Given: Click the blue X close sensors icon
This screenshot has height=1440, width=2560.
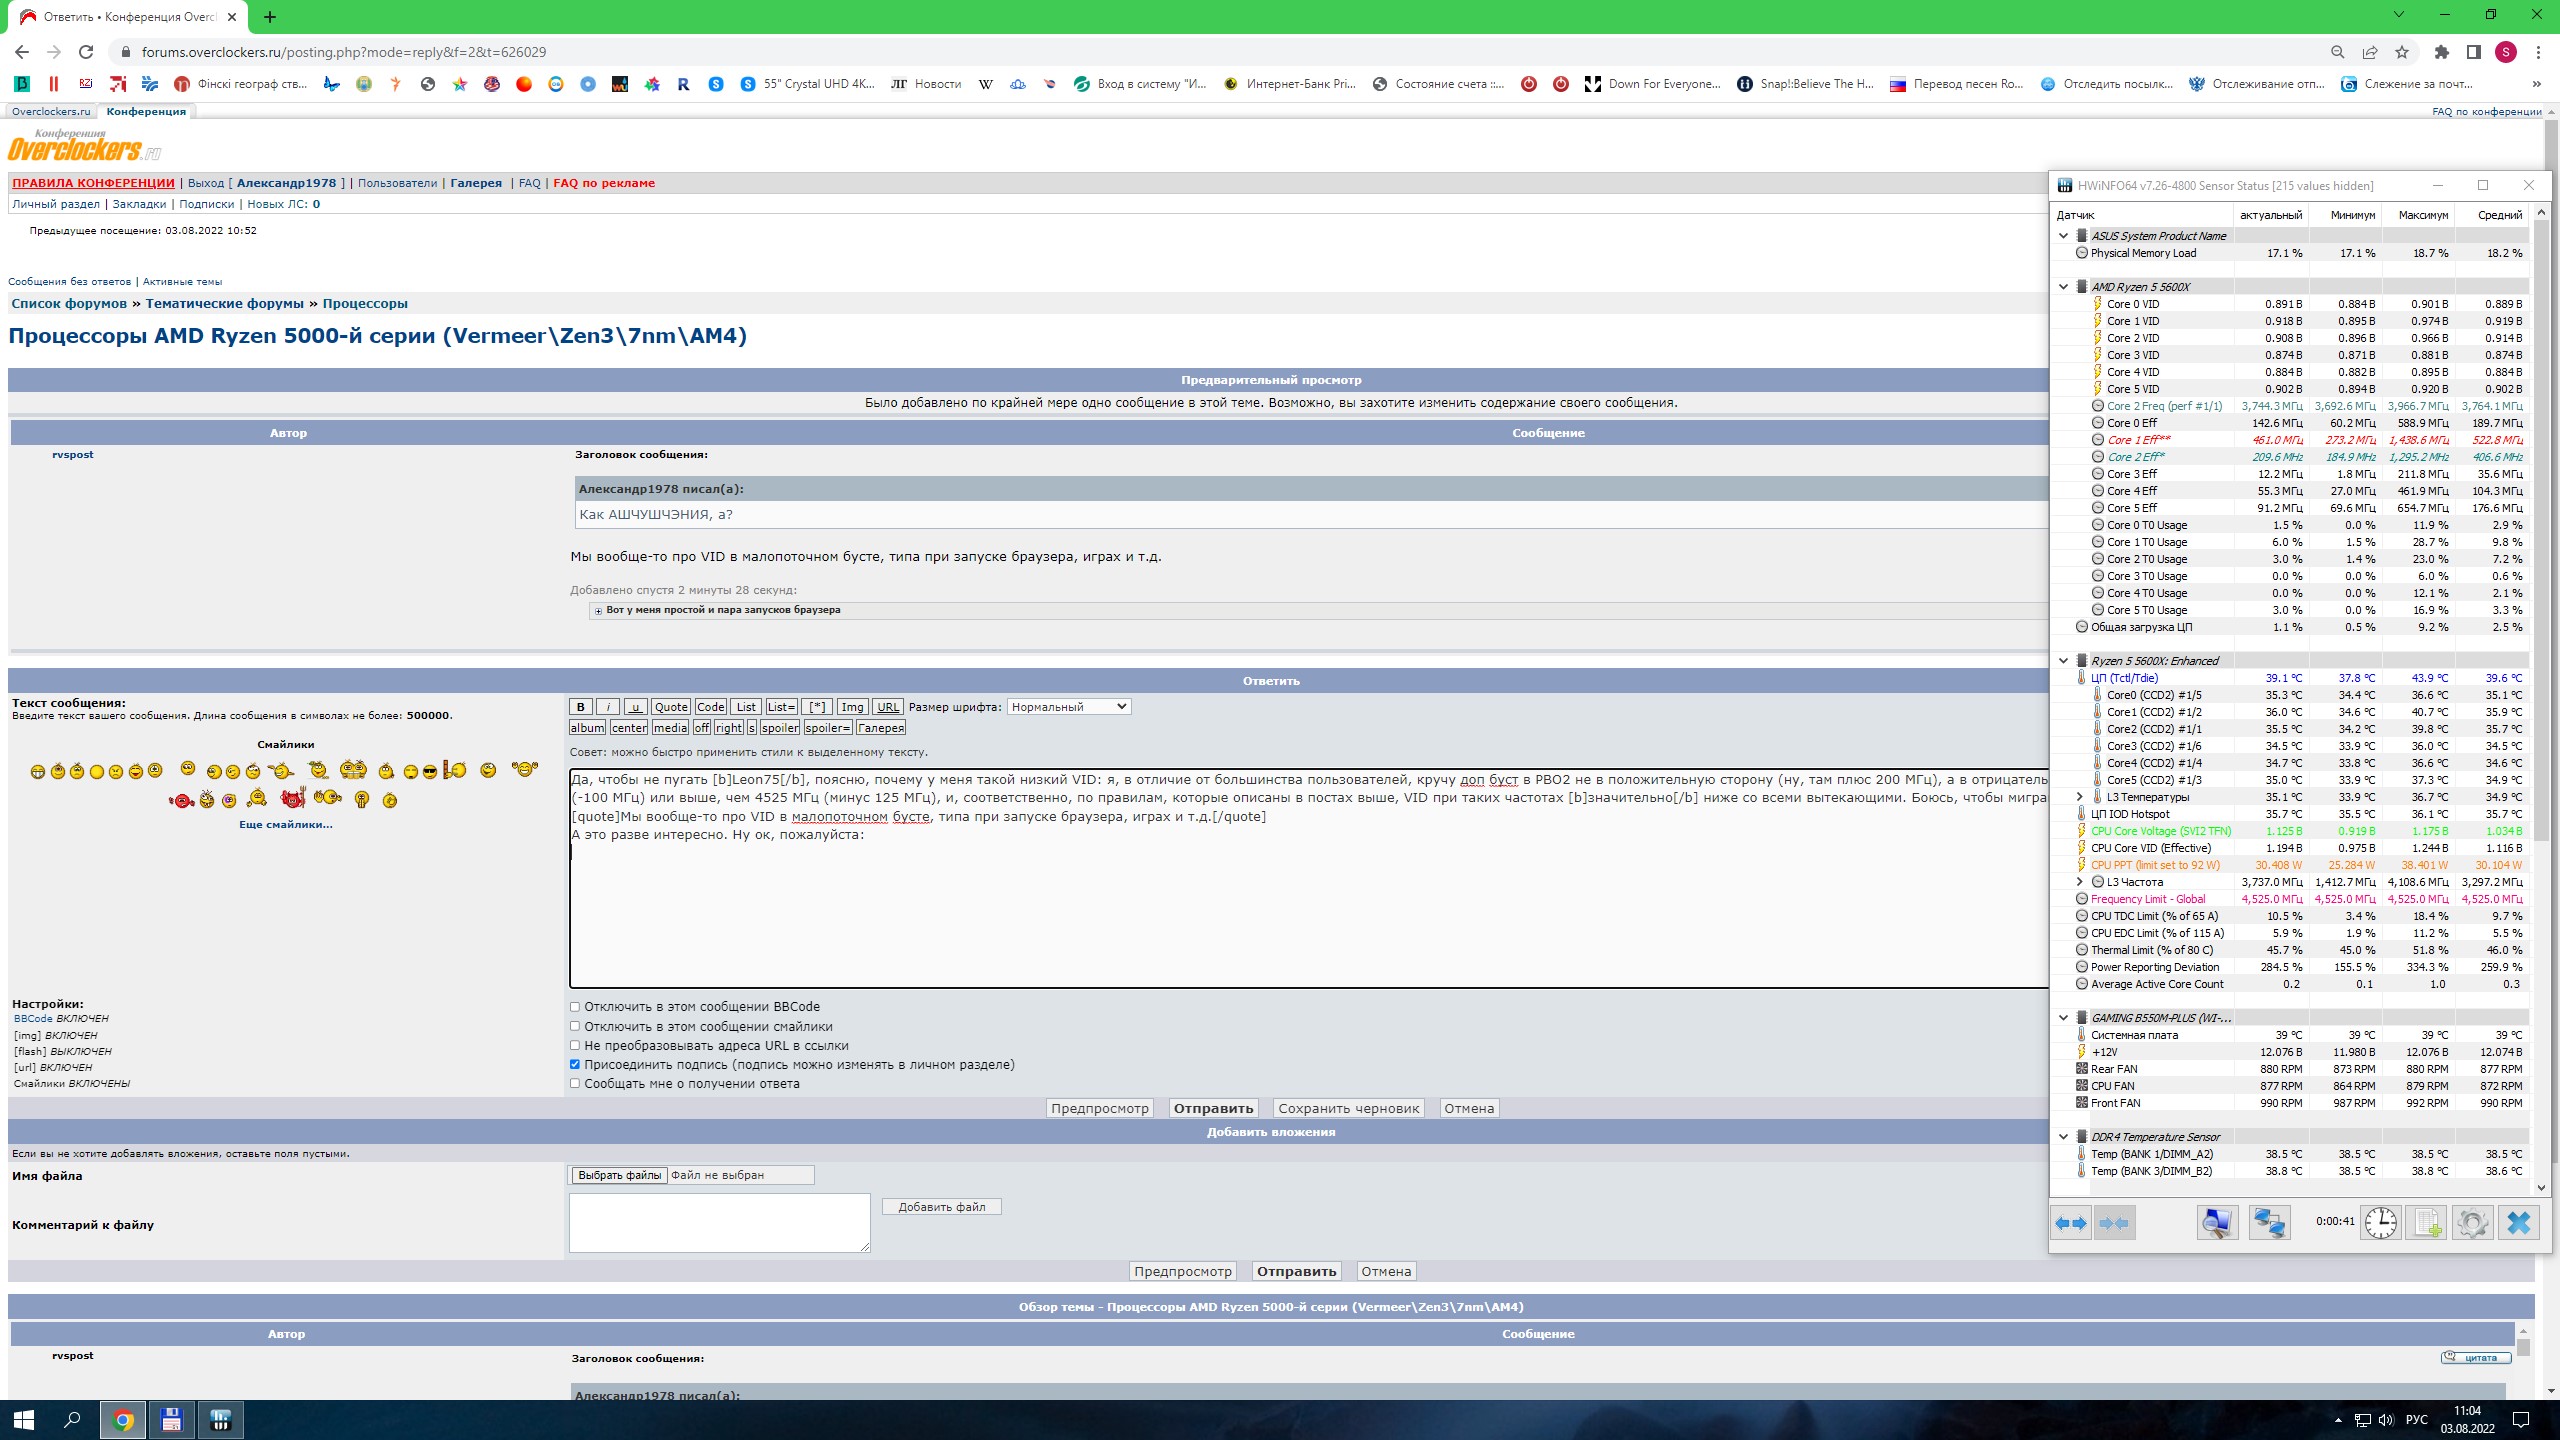Looking at the screenshot, I should 2519,1223.
